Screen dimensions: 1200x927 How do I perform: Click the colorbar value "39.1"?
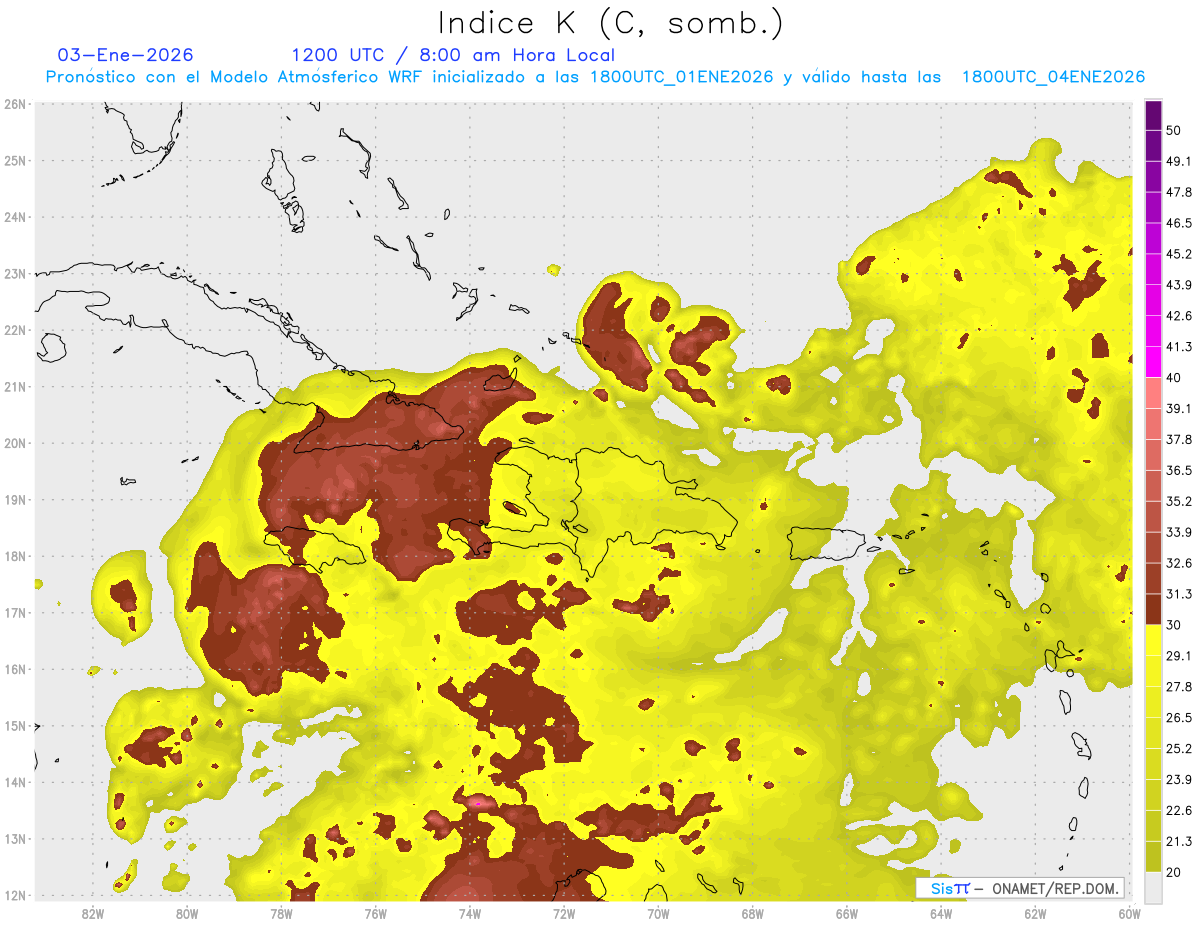point(1178,408)
